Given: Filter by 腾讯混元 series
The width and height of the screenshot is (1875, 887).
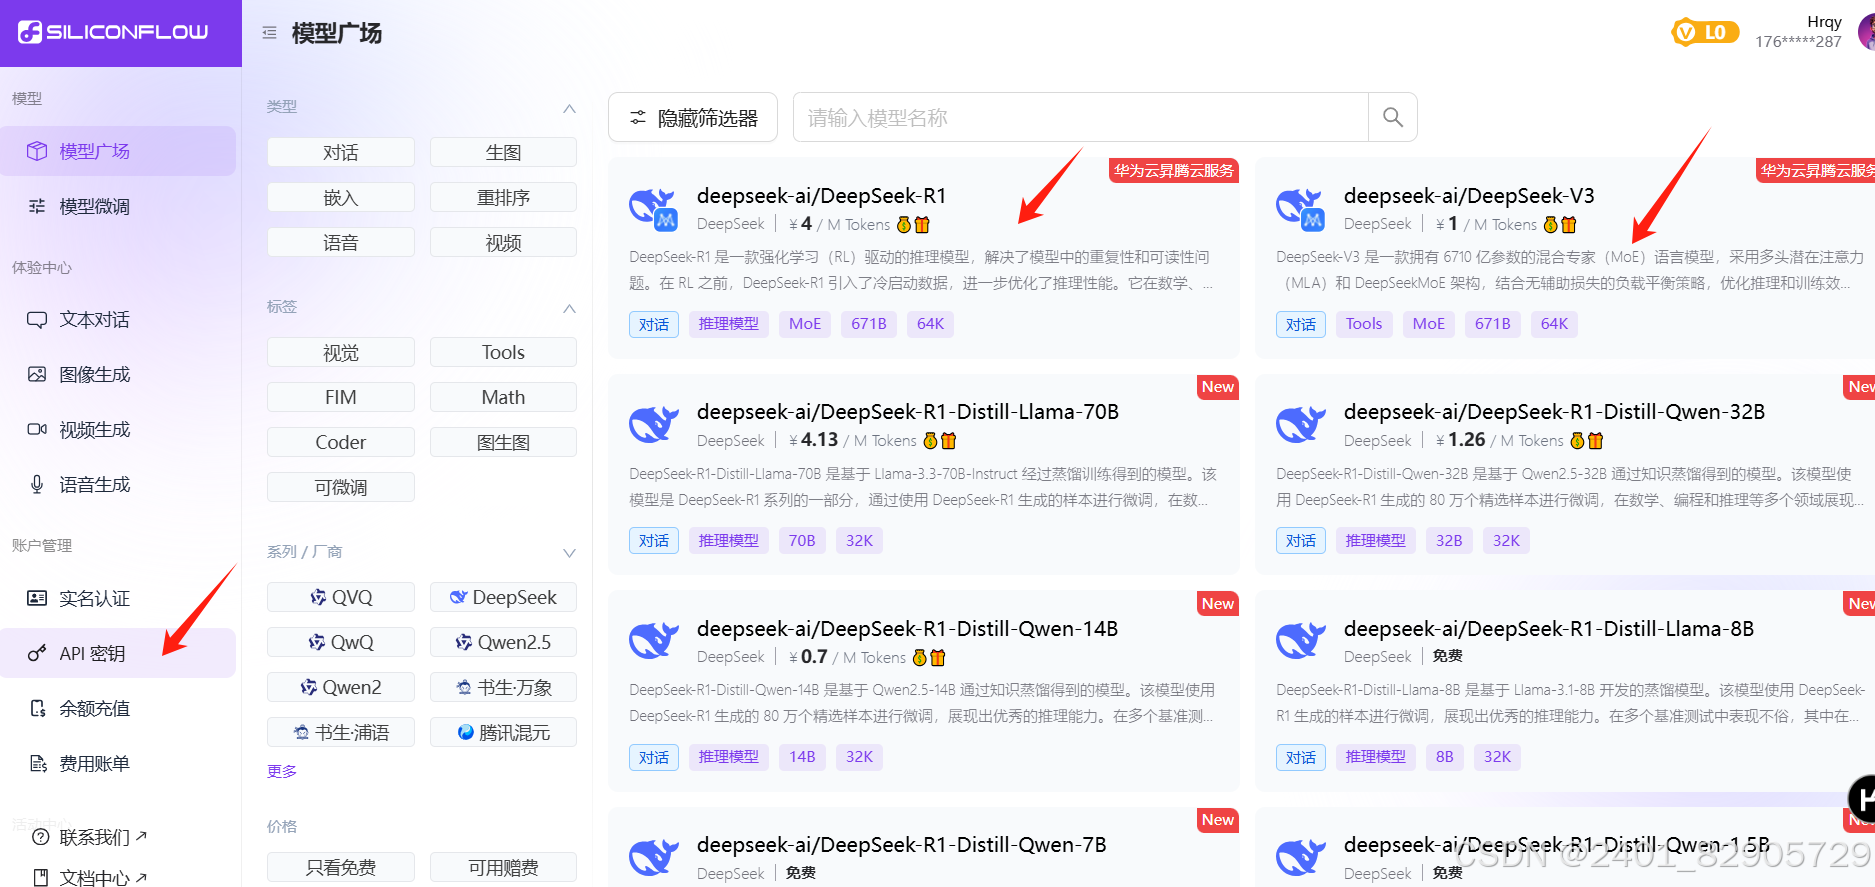Looking at the screenshot, I should (503, 732).
